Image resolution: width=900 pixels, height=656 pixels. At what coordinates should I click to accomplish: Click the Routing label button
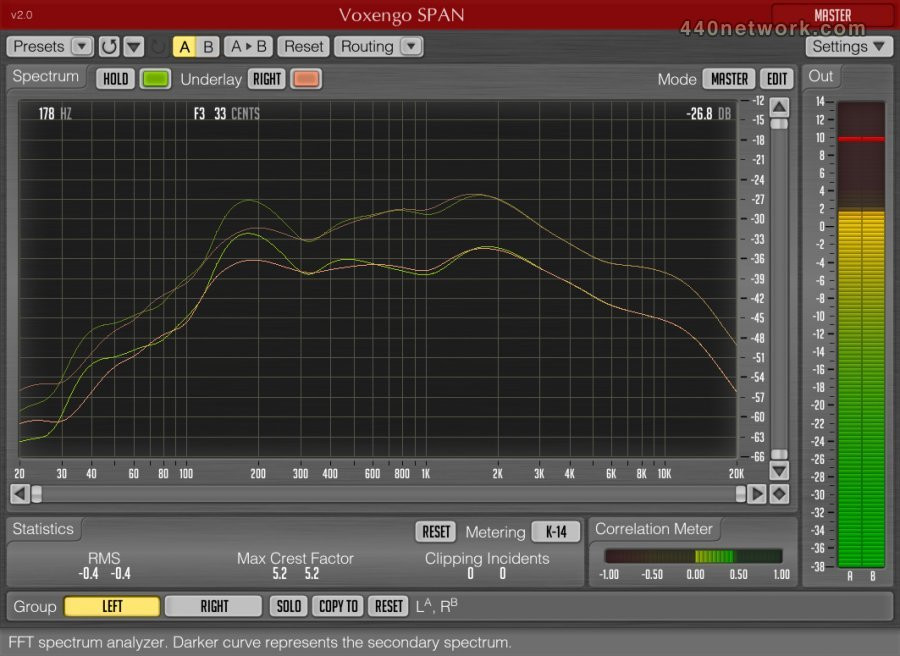[x=367, y=46]
